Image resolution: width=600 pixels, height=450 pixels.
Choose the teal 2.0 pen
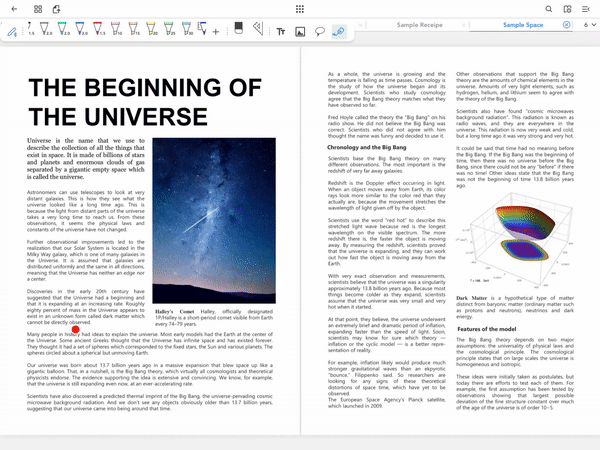[63, 29]
